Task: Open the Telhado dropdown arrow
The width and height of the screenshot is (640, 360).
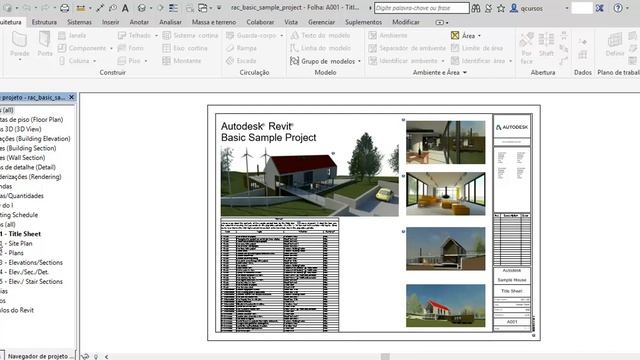Action: [x=156, y=36]
